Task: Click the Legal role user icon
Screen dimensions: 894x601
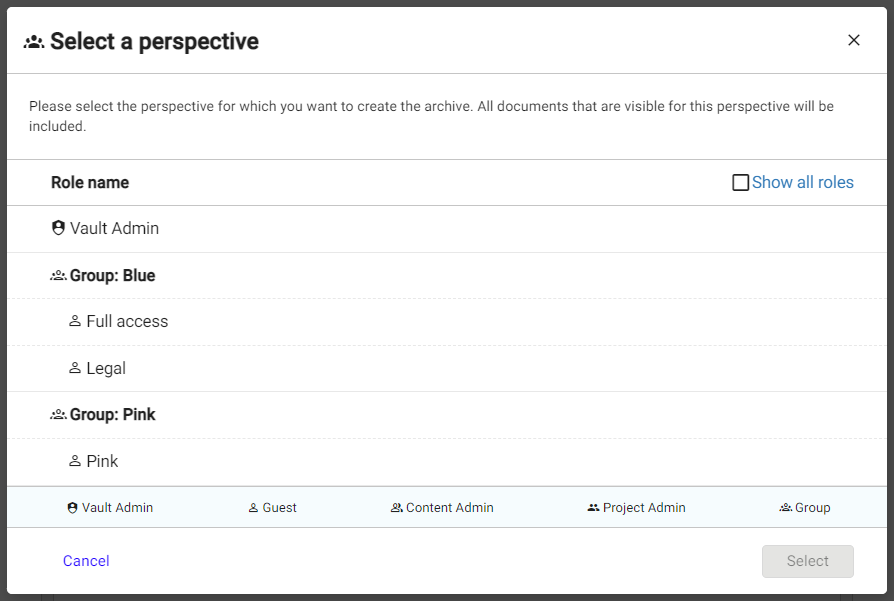Action: (x=75, y=368)
